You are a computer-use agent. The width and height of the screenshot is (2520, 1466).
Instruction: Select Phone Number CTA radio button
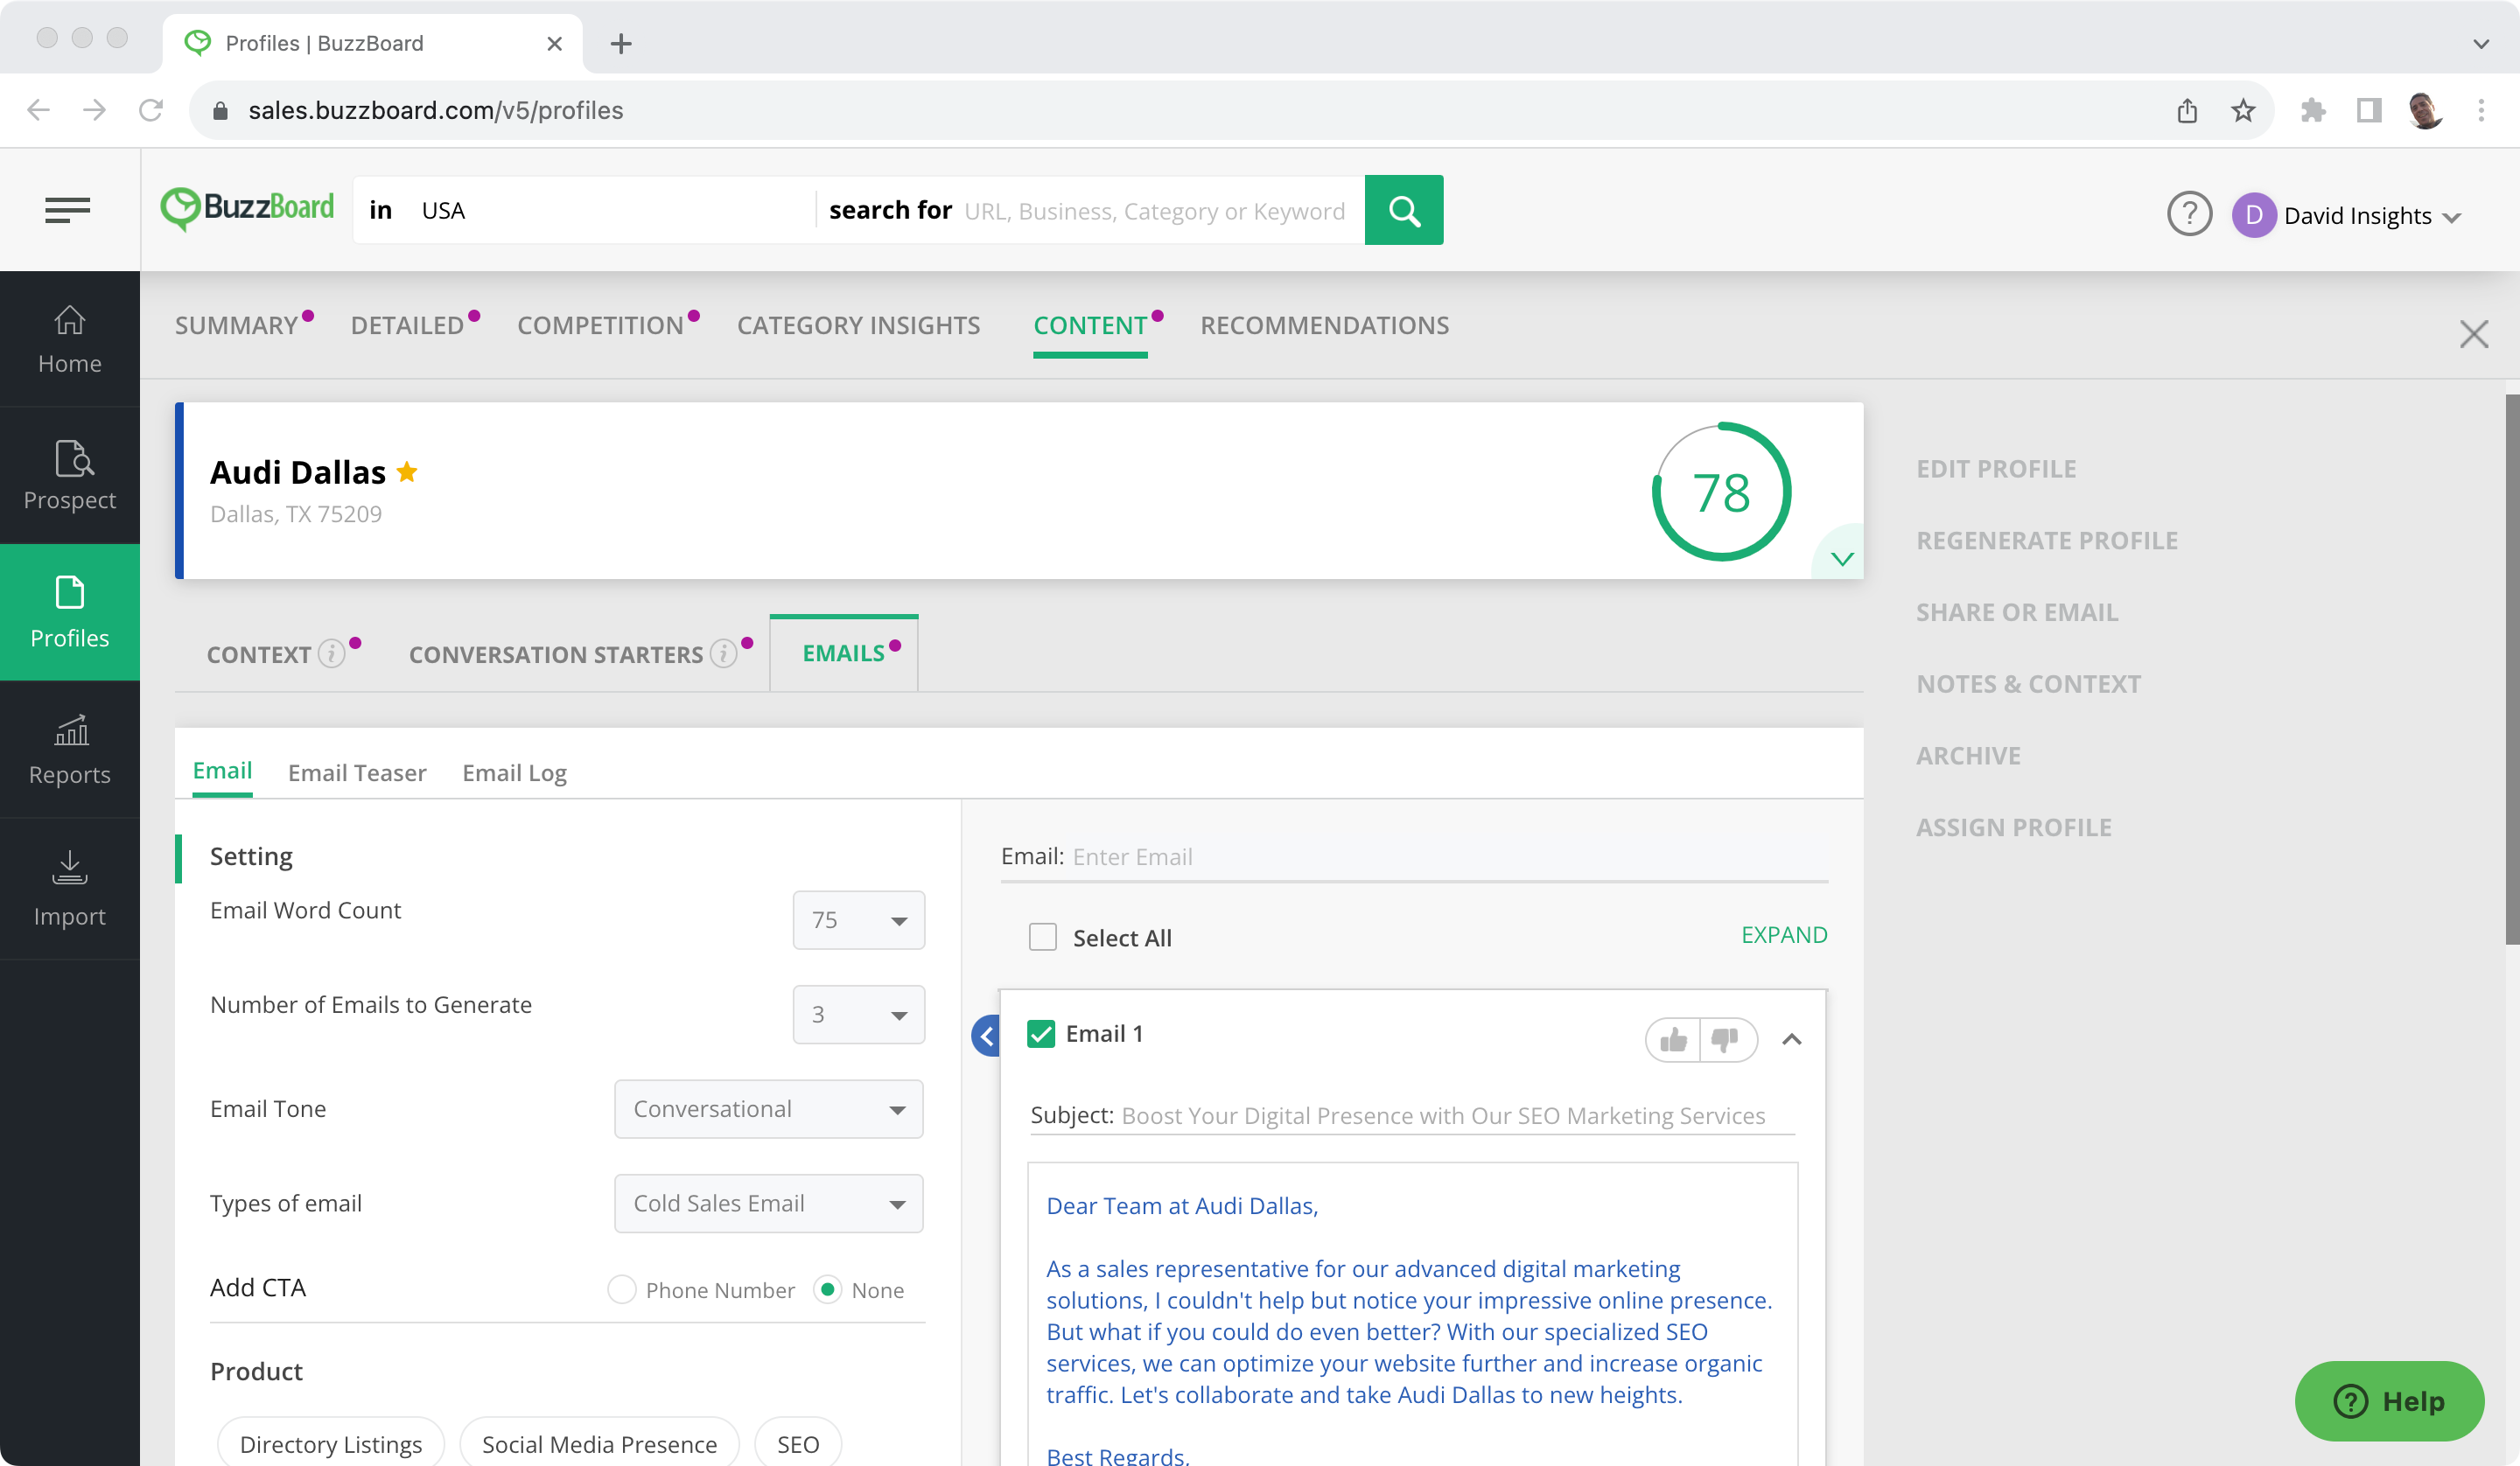[622, 1290]
